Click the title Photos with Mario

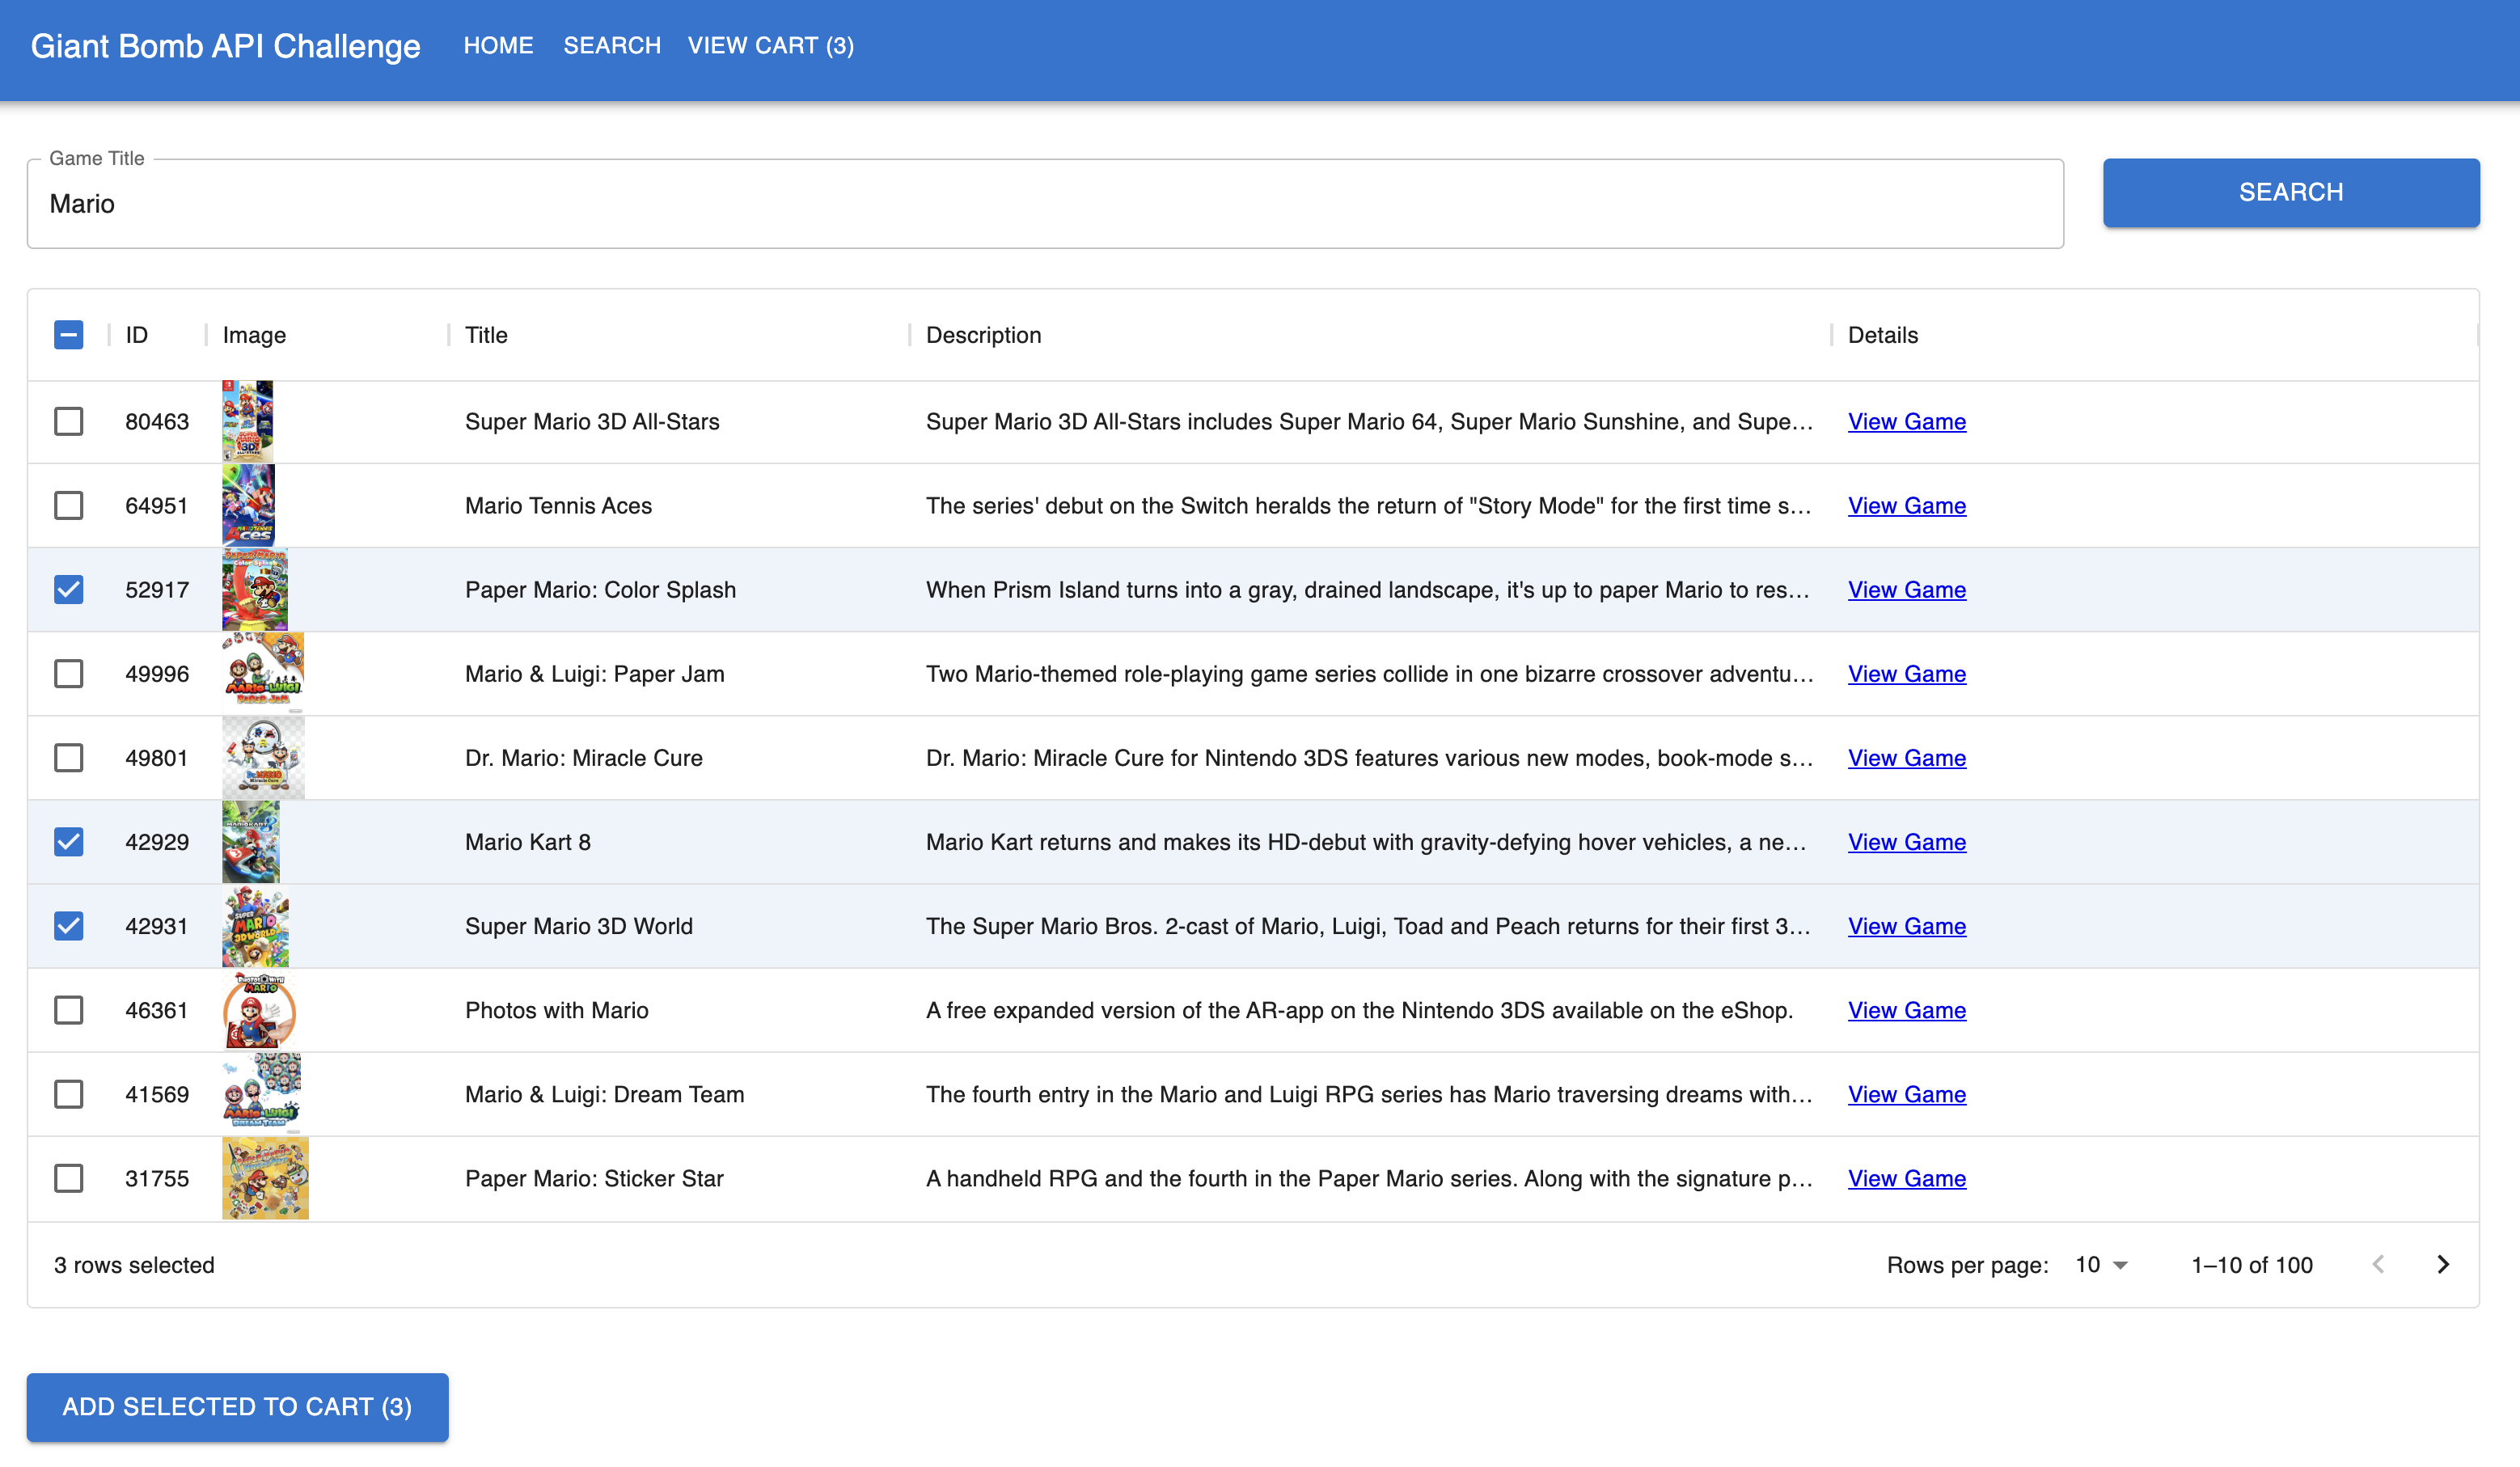556,1009
